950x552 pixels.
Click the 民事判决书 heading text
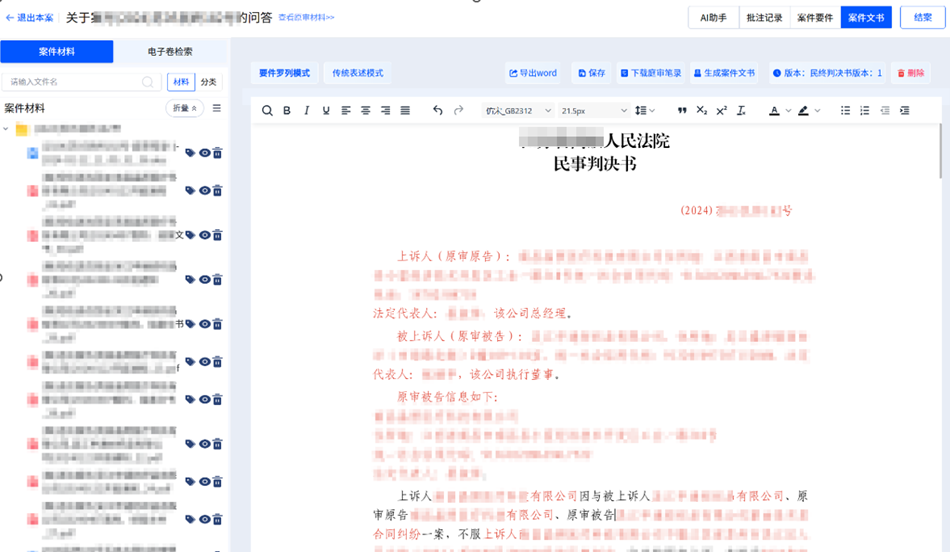click(594, 164)
